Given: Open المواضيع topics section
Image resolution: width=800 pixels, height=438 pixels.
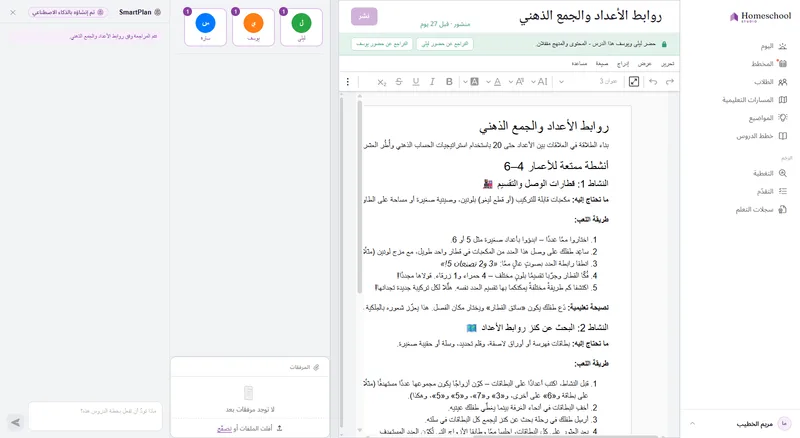Looking at the screenshot, I should click(x=768, y=118).
